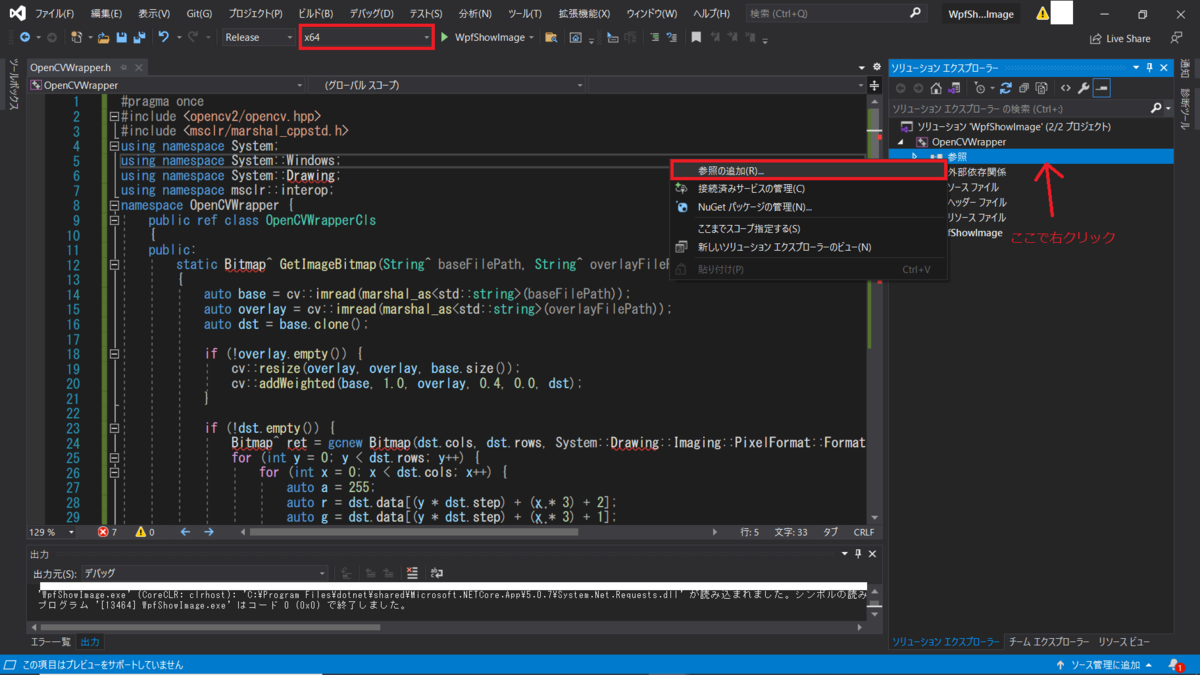Click the Solution Explorer search field
This screenshot has height=675, width=1200.
(1018, 108)
